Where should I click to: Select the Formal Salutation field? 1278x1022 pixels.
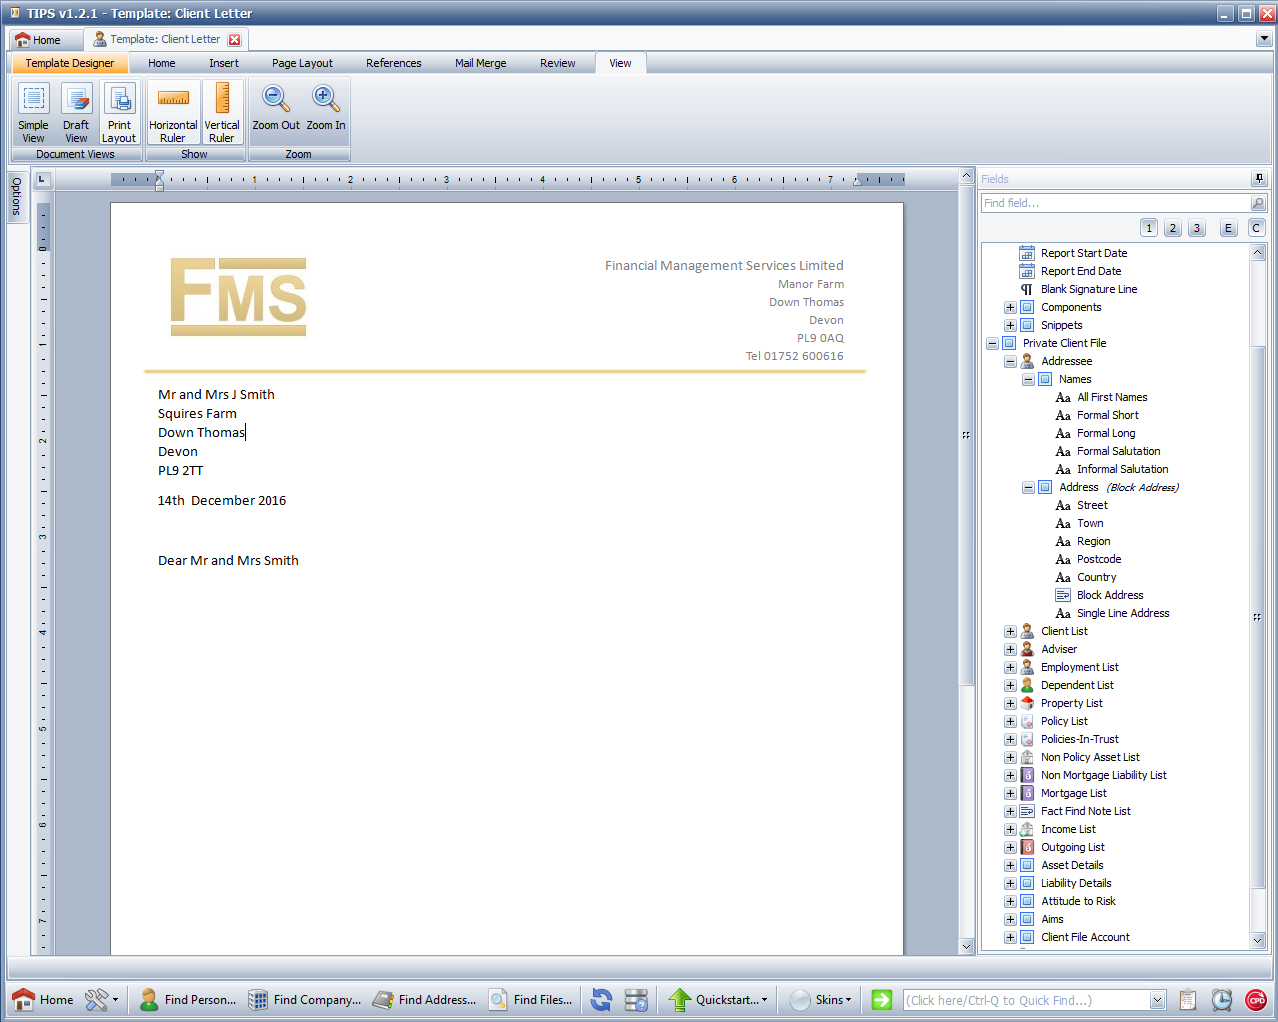(x=1118, y=451)
